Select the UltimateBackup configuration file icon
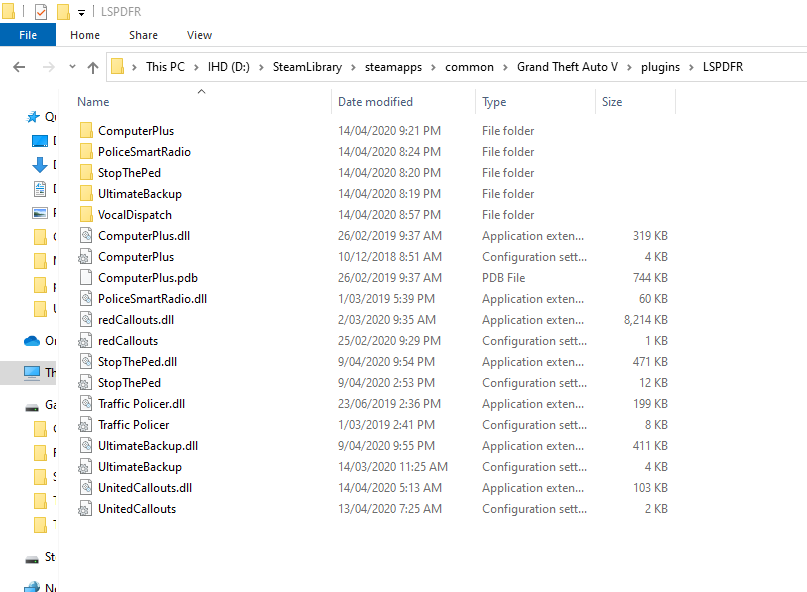Image resolution: width=807 pixels, height=592 pixels. point(85,466)
